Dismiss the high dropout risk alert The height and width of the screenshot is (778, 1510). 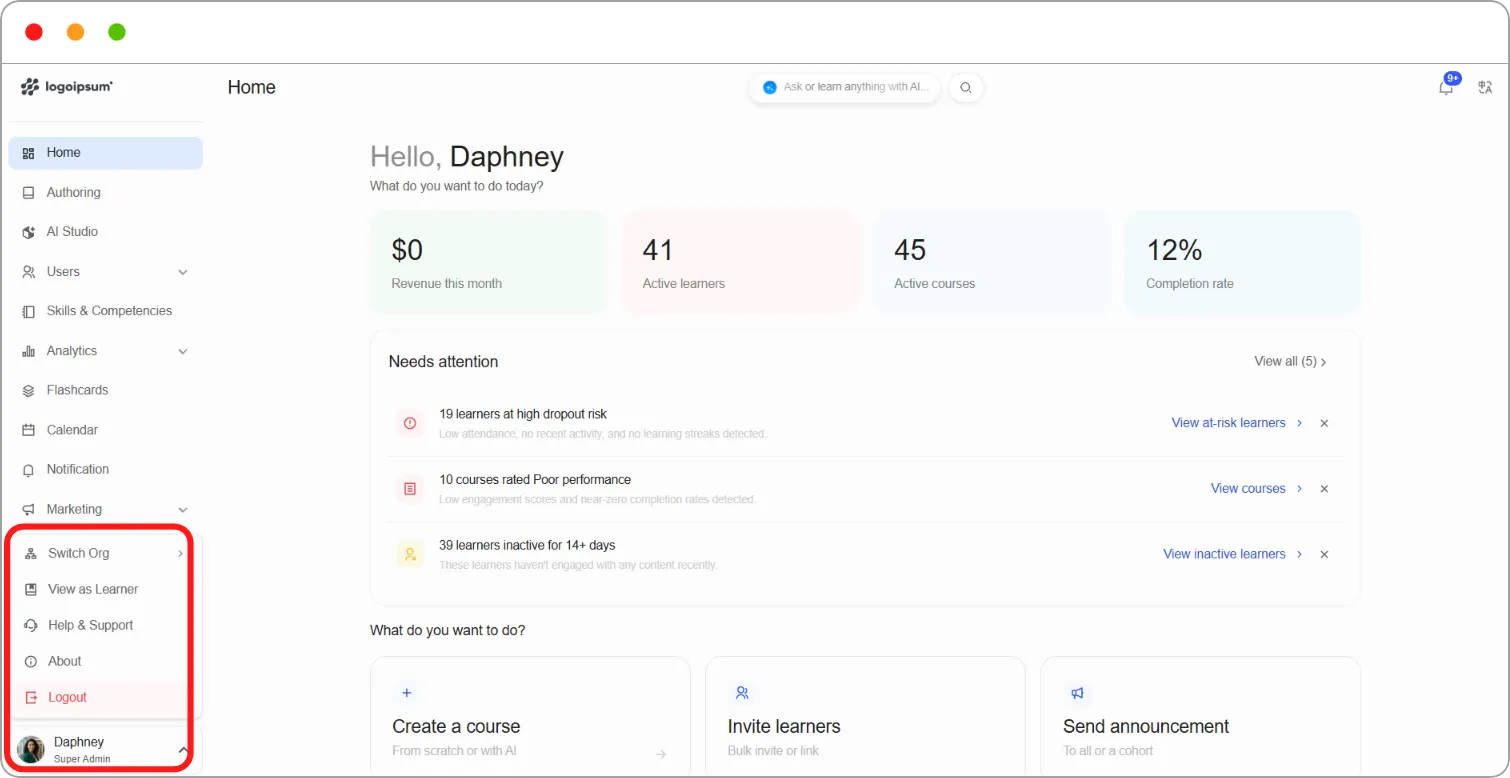[1324, 423]
